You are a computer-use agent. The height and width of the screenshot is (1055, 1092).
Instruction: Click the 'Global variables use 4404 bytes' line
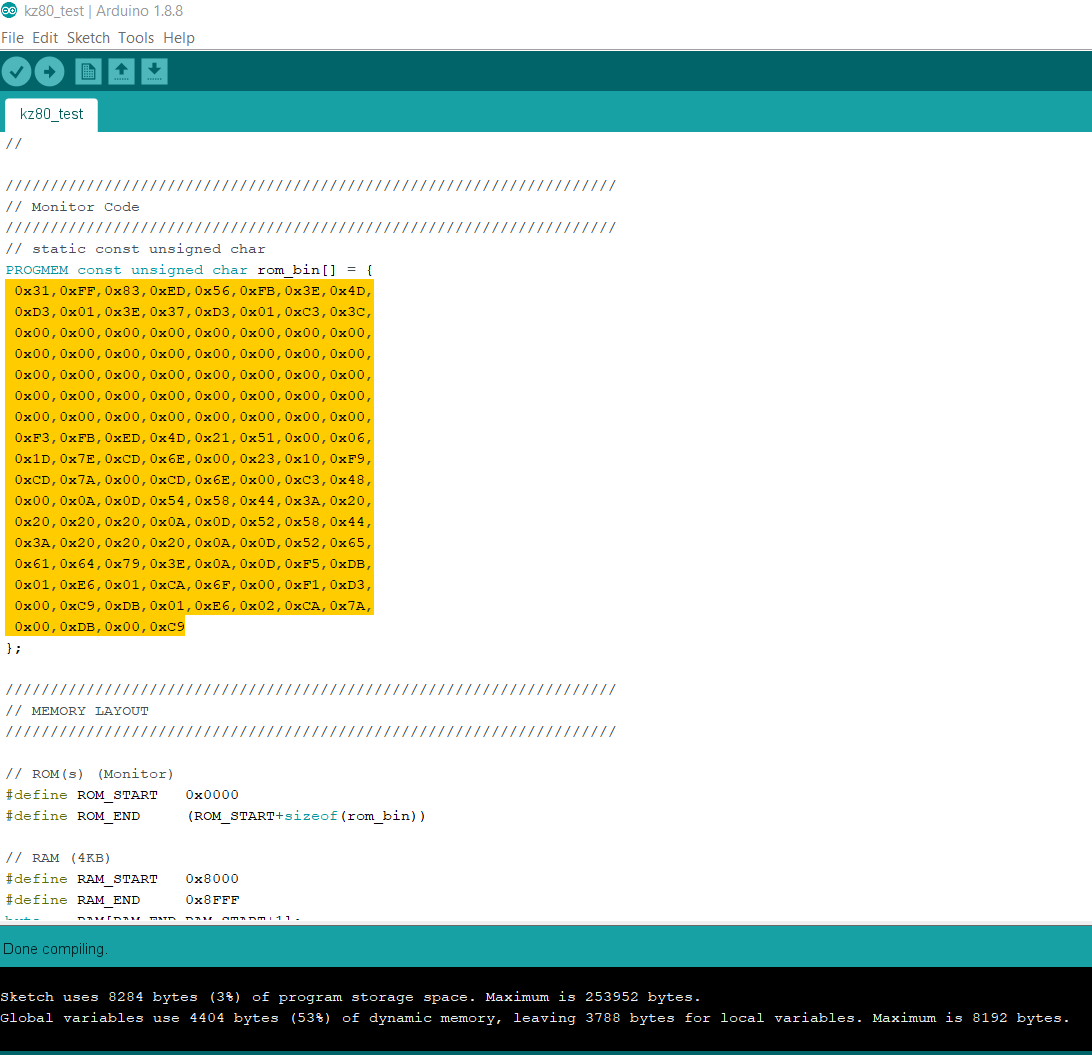(535, 1017)
